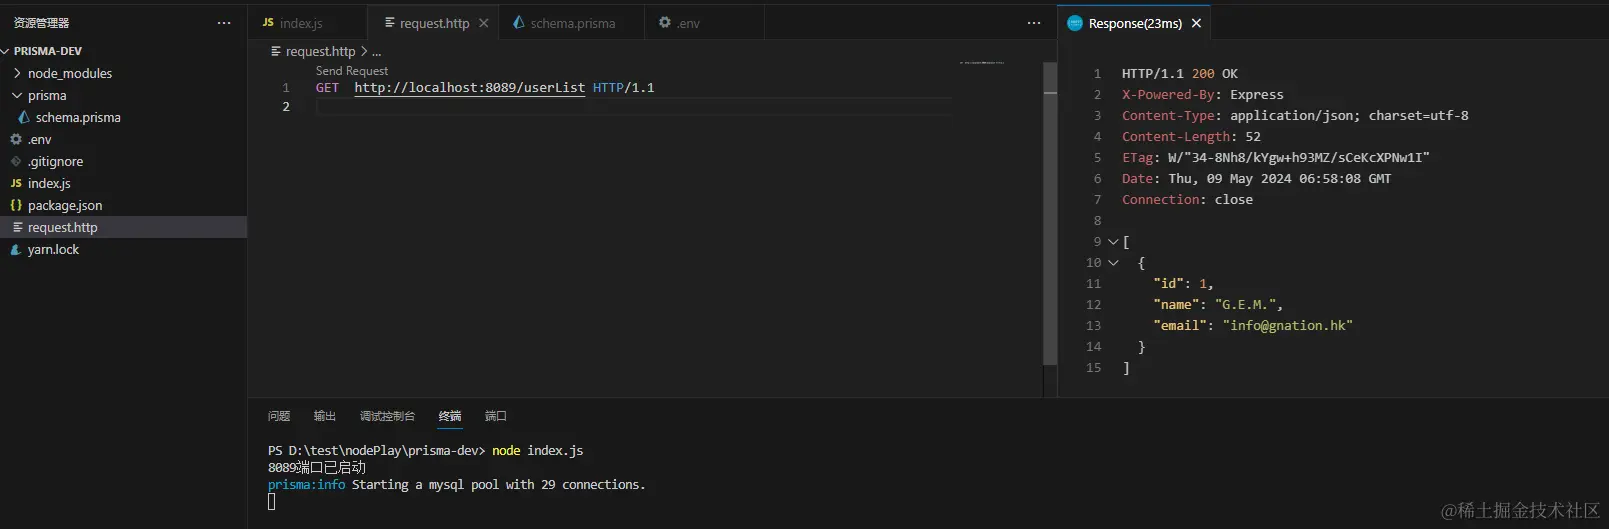This screenshot has height=529, width=1609.
Task: Collapse the PRISMA-DEV project root
Action: [x=6, y=51]
